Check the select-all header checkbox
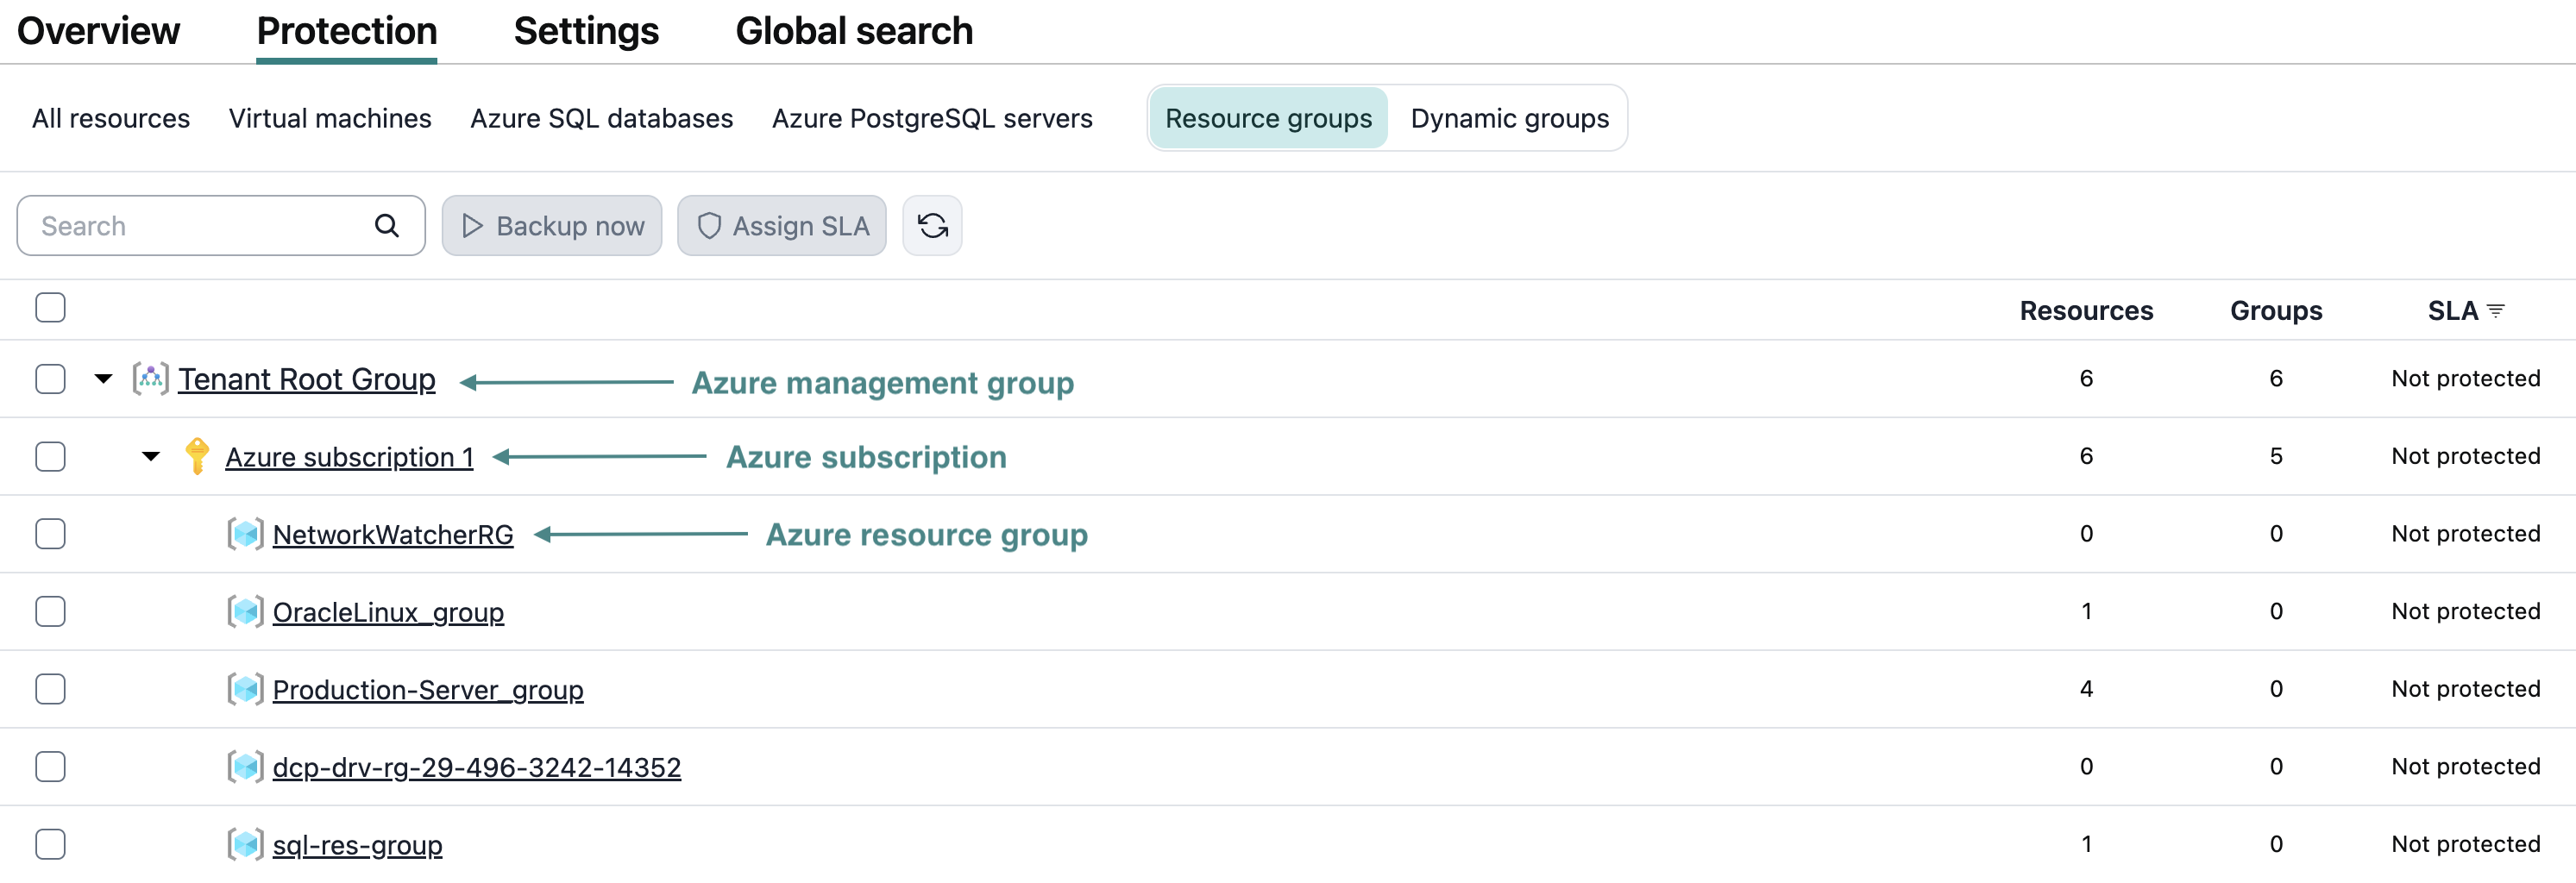Image resolution: width=2576 pixels, height=883 pixels. point(50,308)
